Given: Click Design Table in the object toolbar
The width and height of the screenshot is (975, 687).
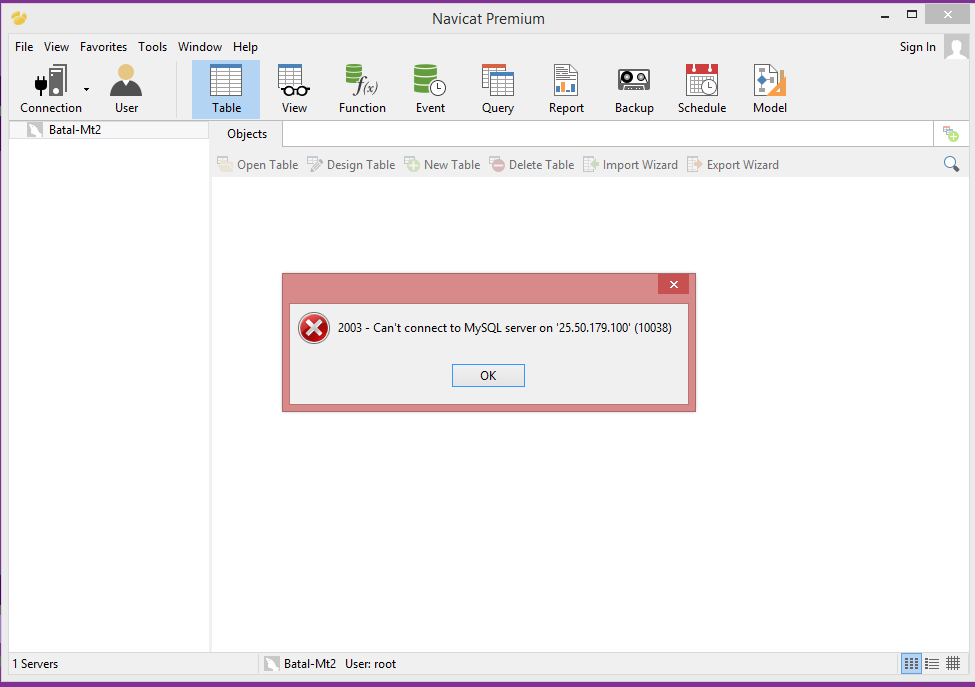Looking at the screenshot, I should (351, 165).
